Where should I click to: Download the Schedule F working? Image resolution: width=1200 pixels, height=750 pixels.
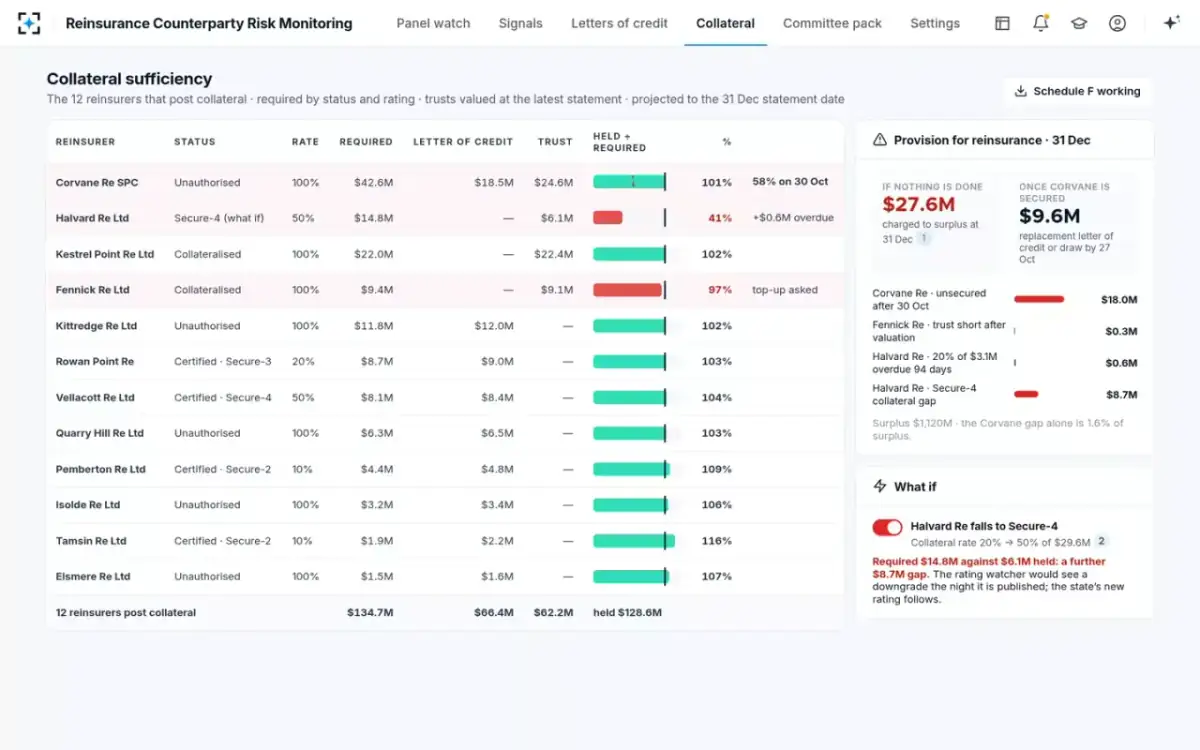tap(1077, 91)
